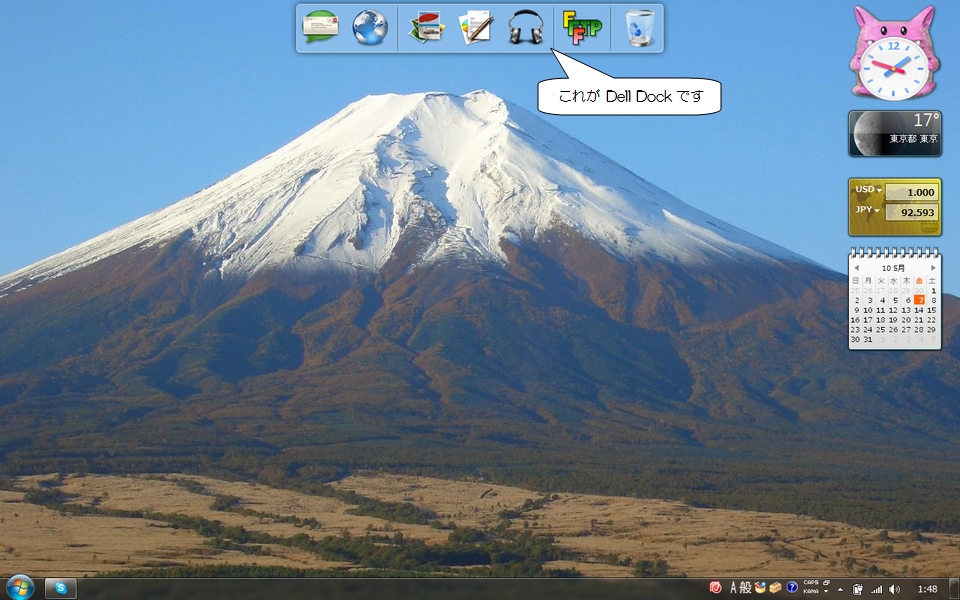Screen dimensions: 960x600
Task: Launch FFFTP from the Dell Dock
Action: coord(582,28)
